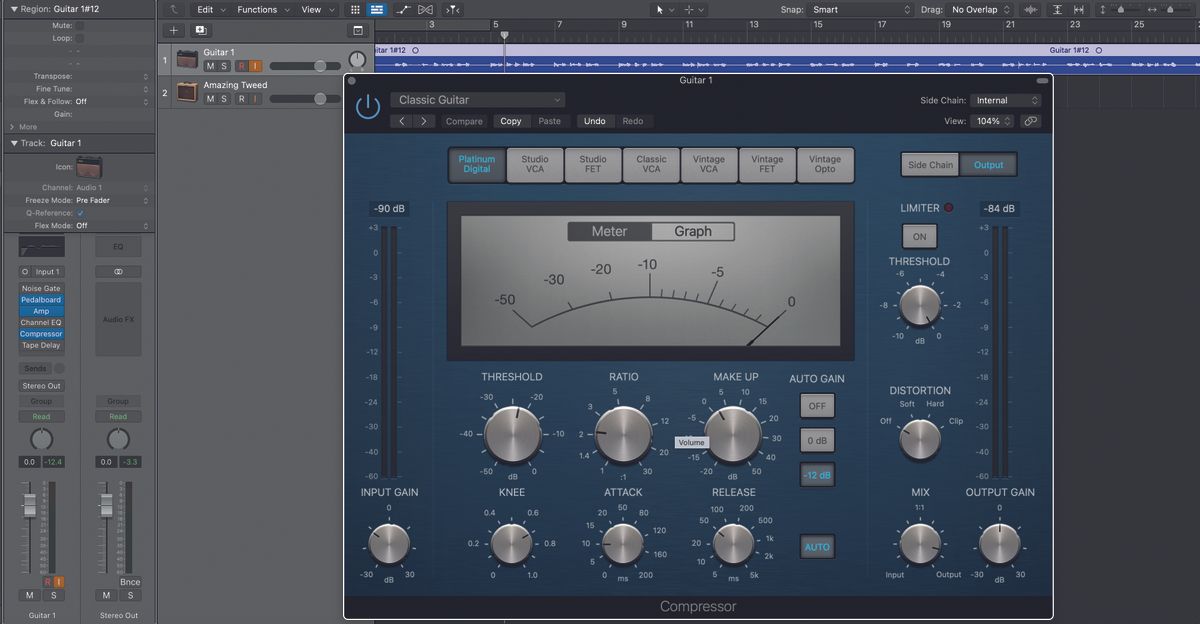Viewport: 1200px width, 624px height.
Task: Select the Platinum Digital compressor model
Action: pyautogui.click(x=476, y=165)
